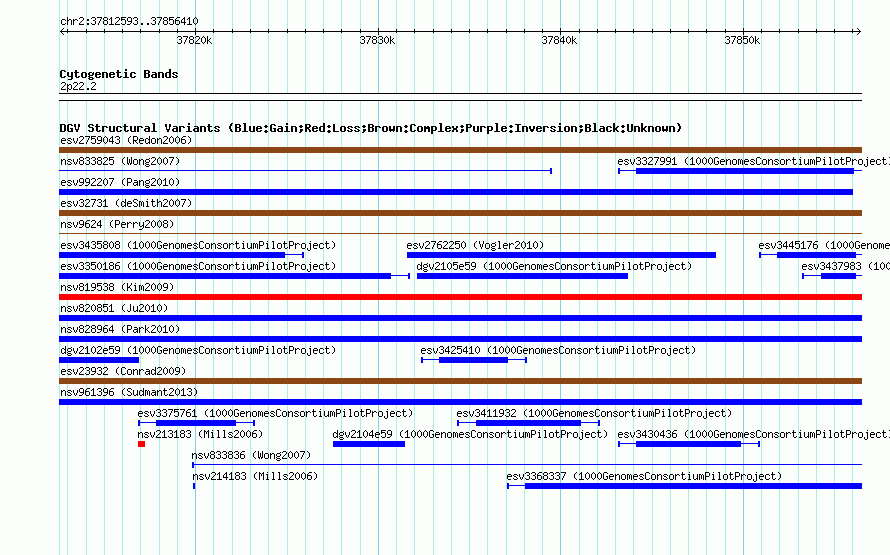Click the esv2759043 (Redon2006) label
The image size is (890, 555).
point(126,140)
